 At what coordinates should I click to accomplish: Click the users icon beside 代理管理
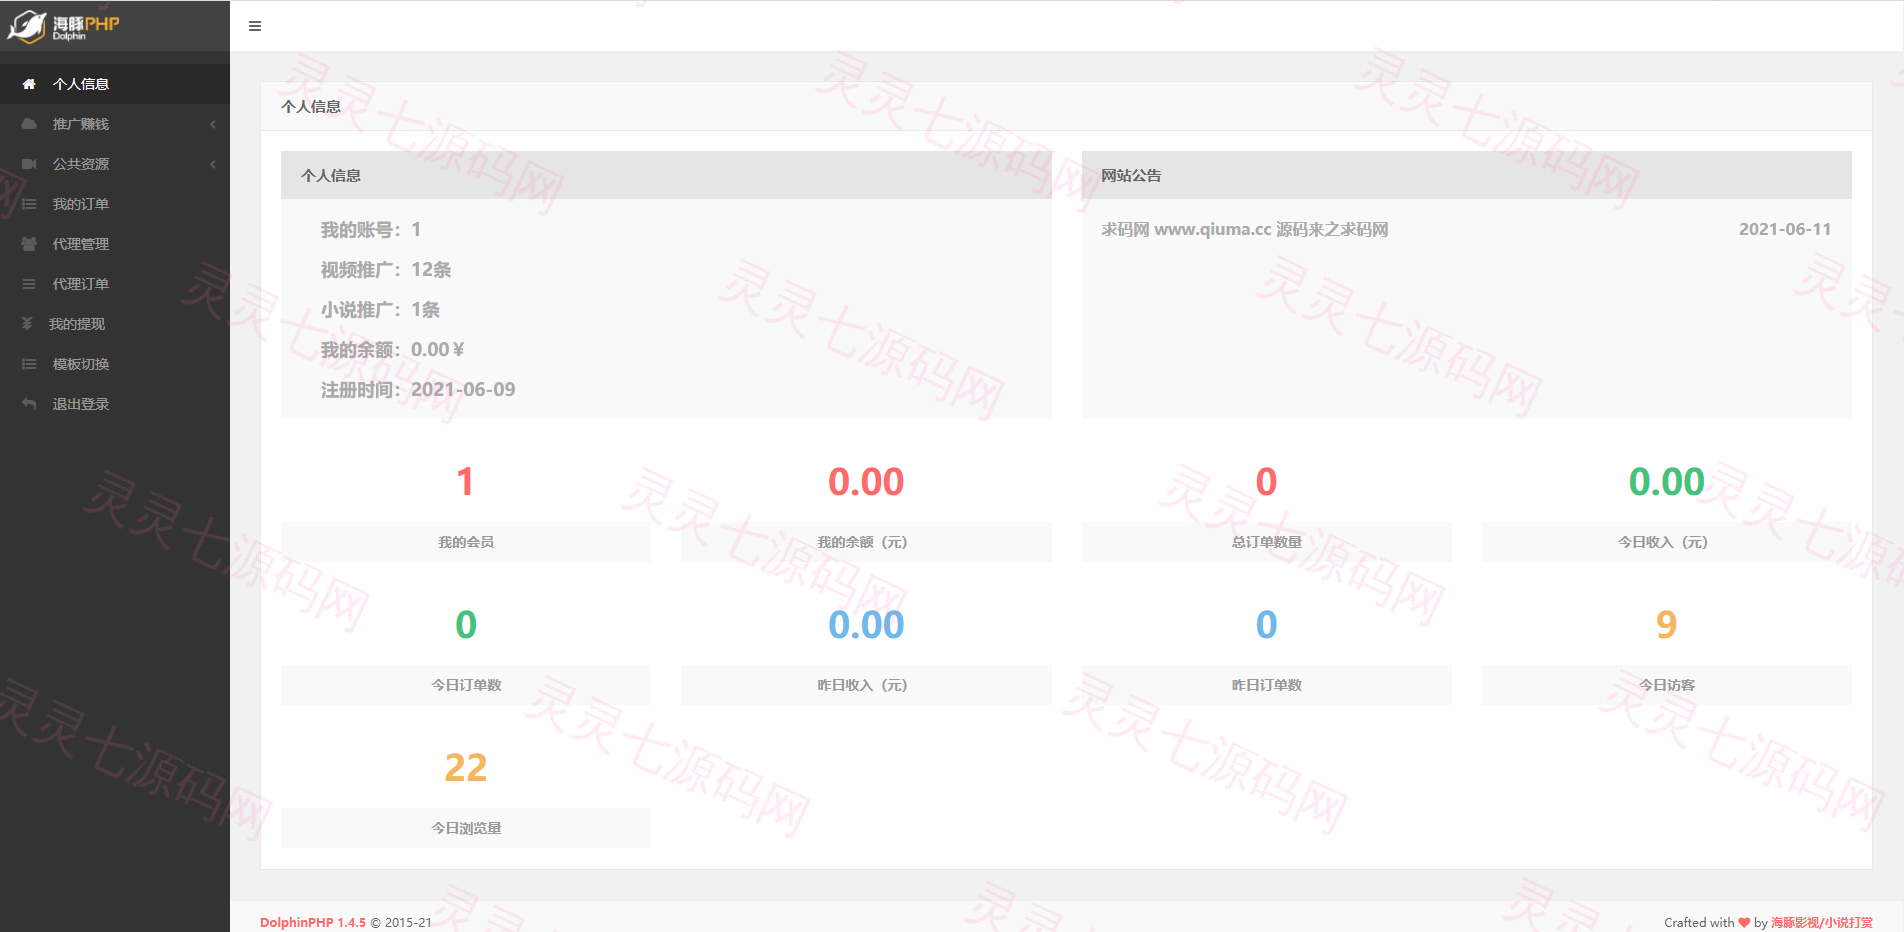(x=29, y=244)
